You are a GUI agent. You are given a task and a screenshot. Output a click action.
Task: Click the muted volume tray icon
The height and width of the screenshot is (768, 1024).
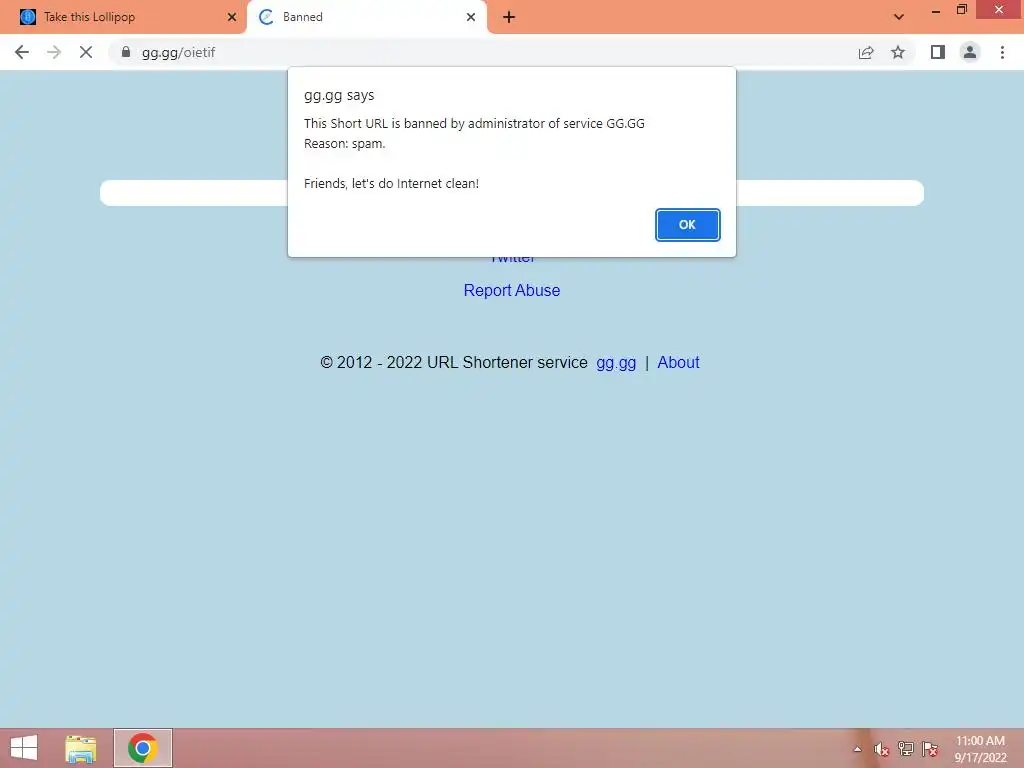881,749
